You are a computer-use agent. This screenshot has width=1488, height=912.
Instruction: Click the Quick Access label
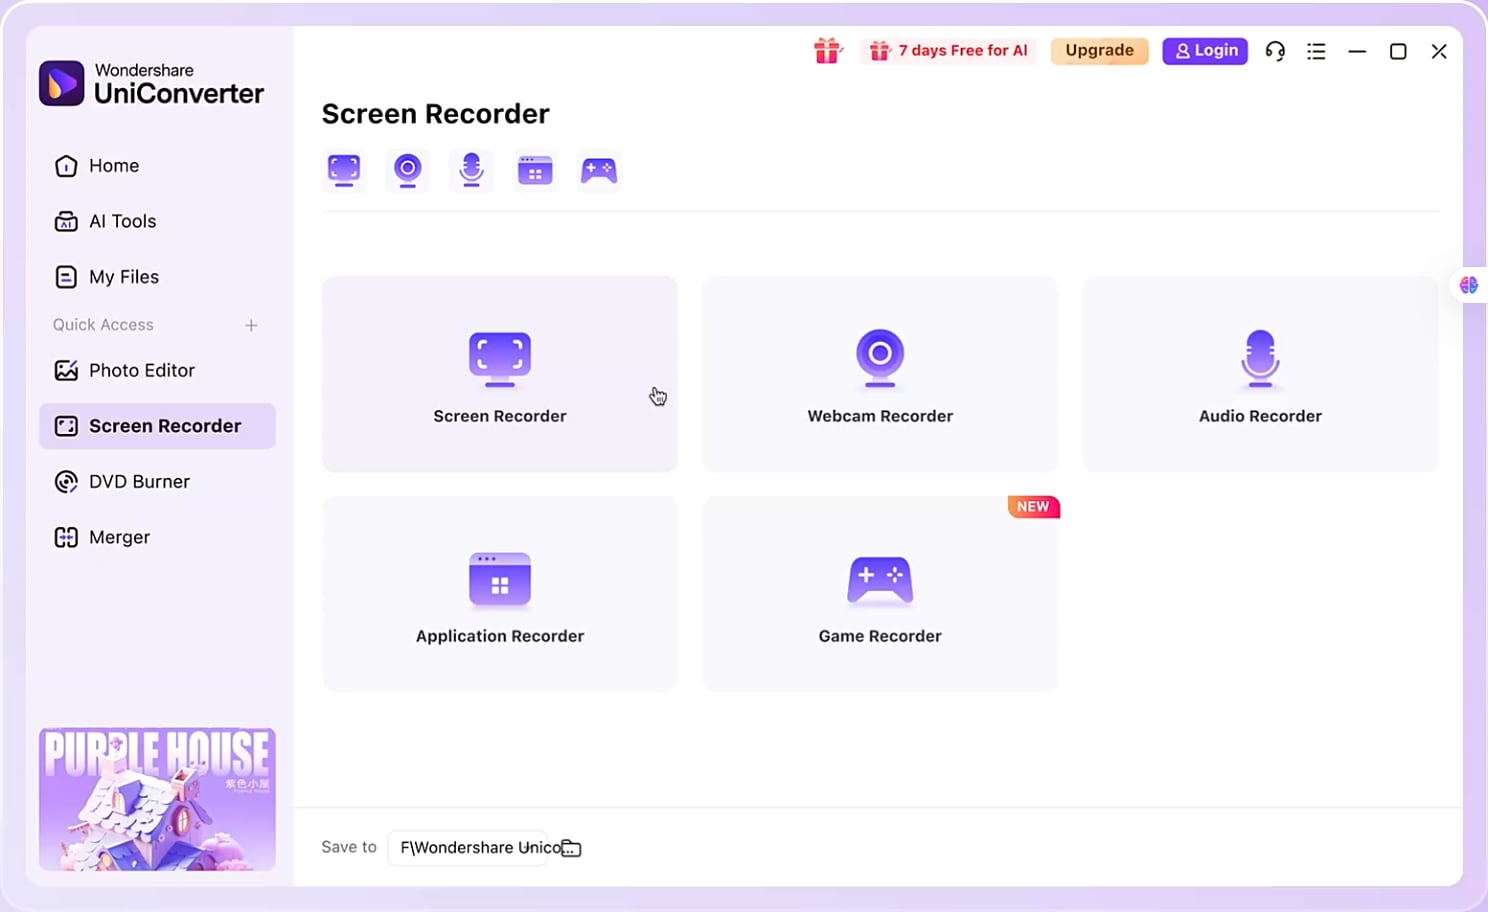pyautogui.click(x=103, y=325)
